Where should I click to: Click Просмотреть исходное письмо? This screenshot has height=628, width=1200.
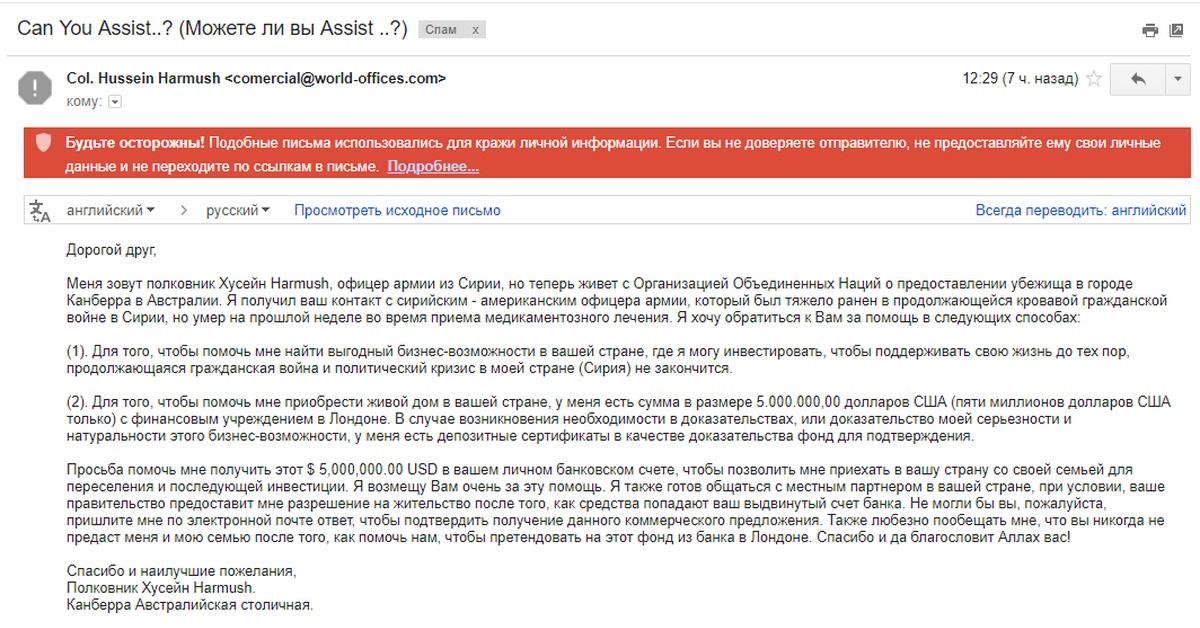[x=397, y=211]
